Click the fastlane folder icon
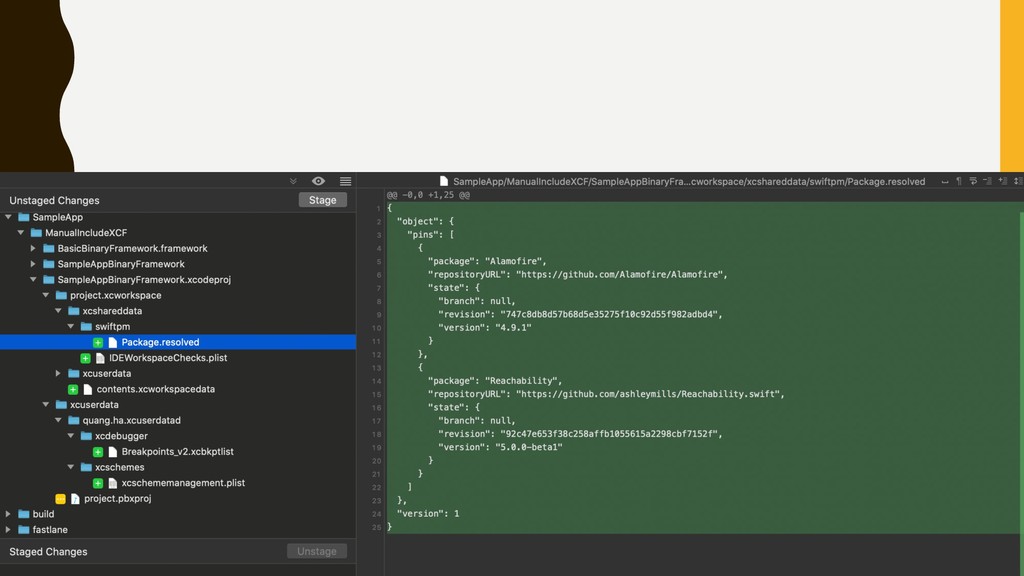Image resolution: width=1024 pixels, height=576 pixels. pos(24,530)
